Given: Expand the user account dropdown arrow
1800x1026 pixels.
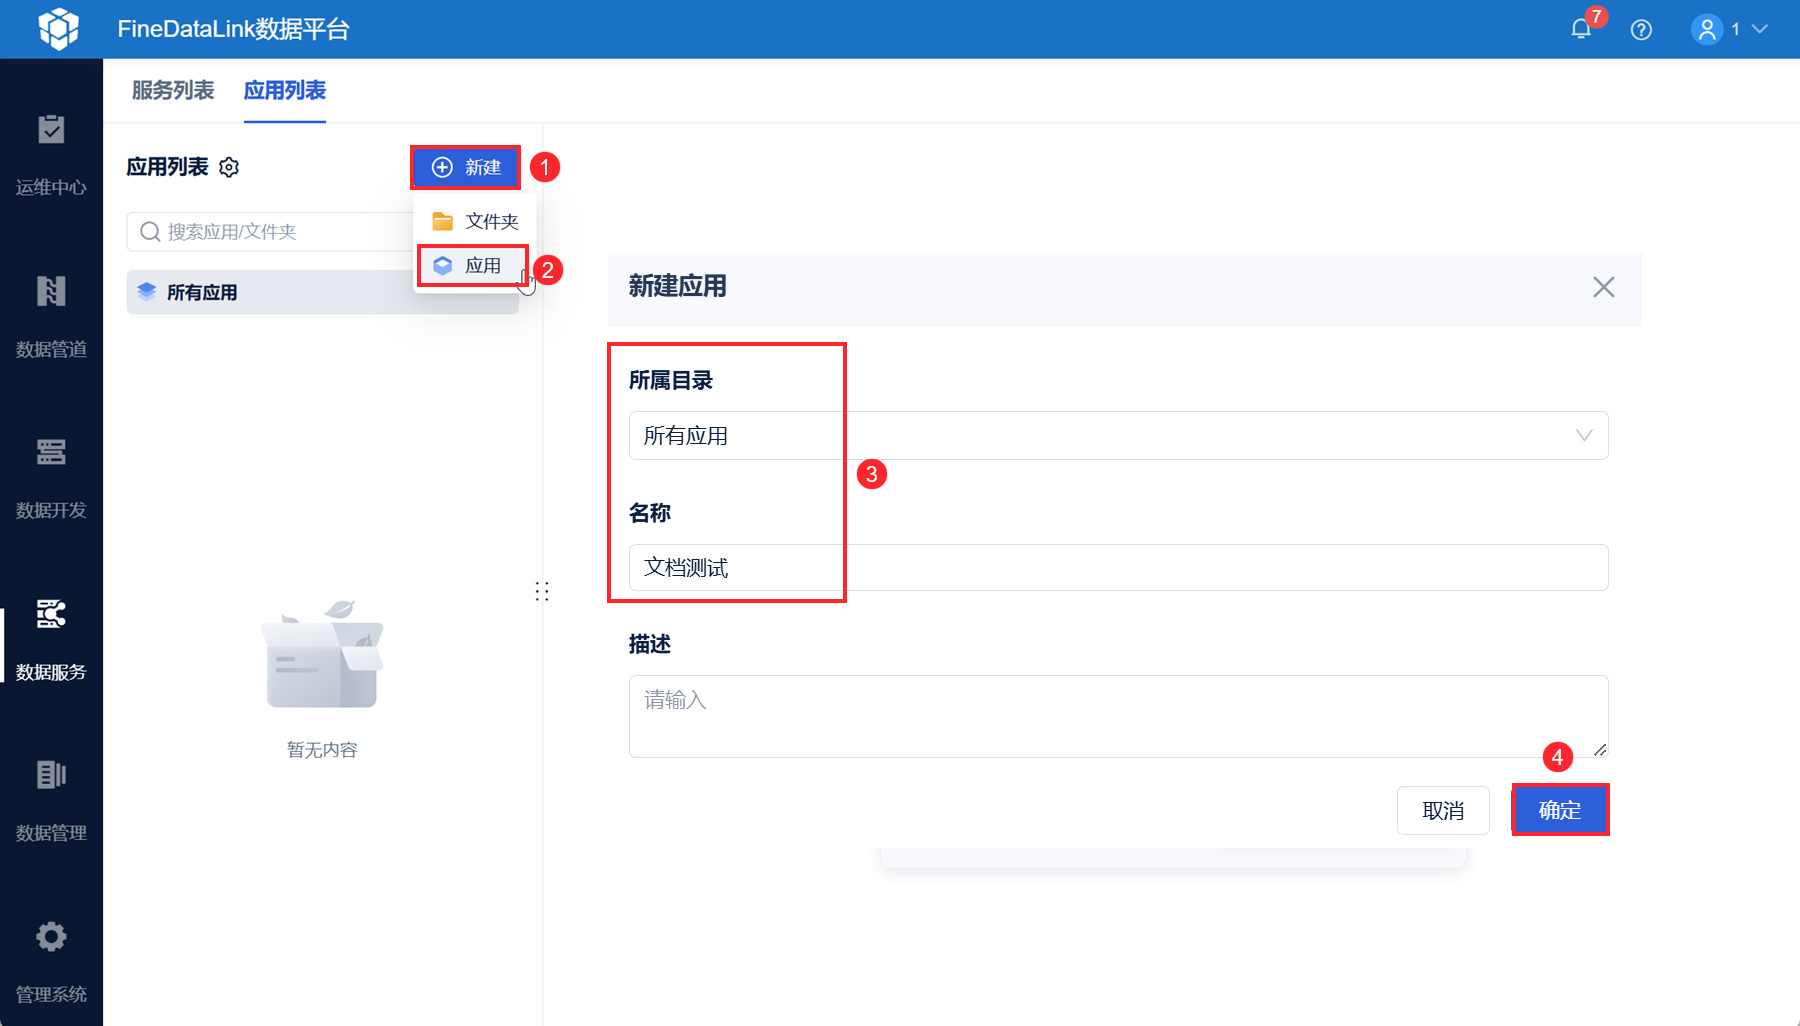Looking at the screenshot, I should point(1760,29).
